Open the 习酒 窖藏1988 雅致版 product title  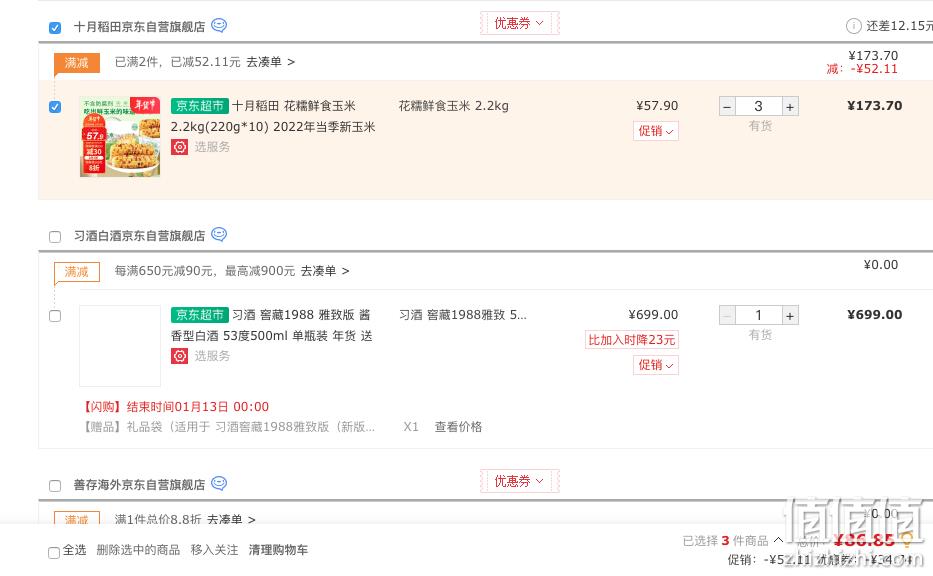point(272,325)
